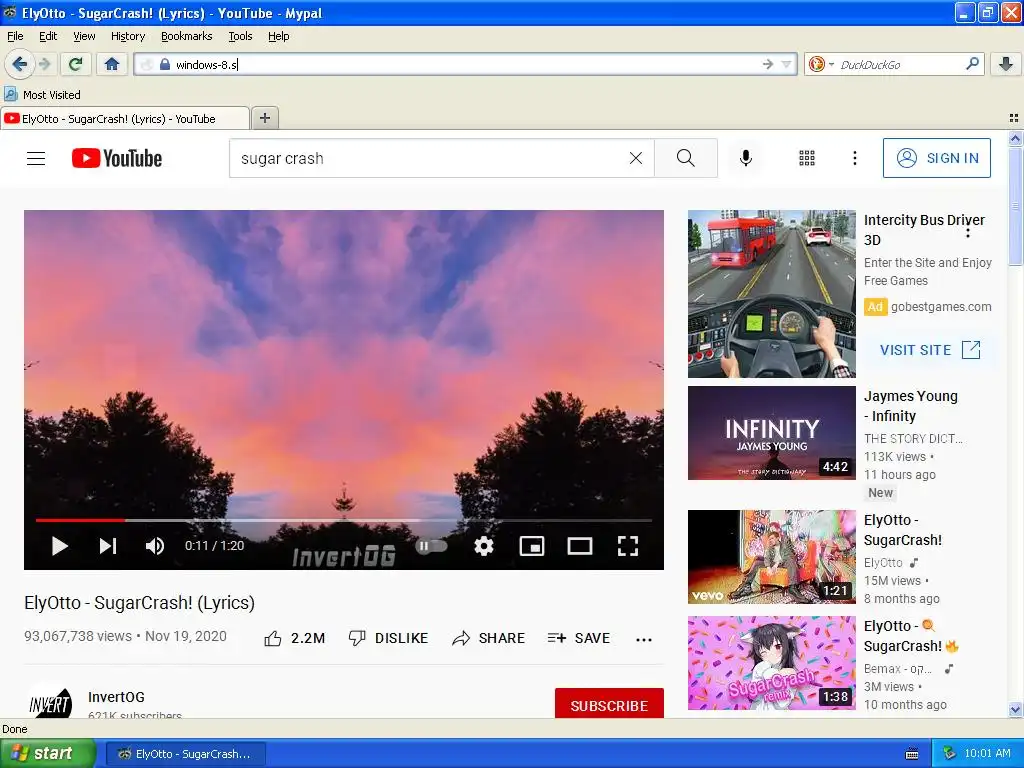Skip to the next video

tap(108, 546)
